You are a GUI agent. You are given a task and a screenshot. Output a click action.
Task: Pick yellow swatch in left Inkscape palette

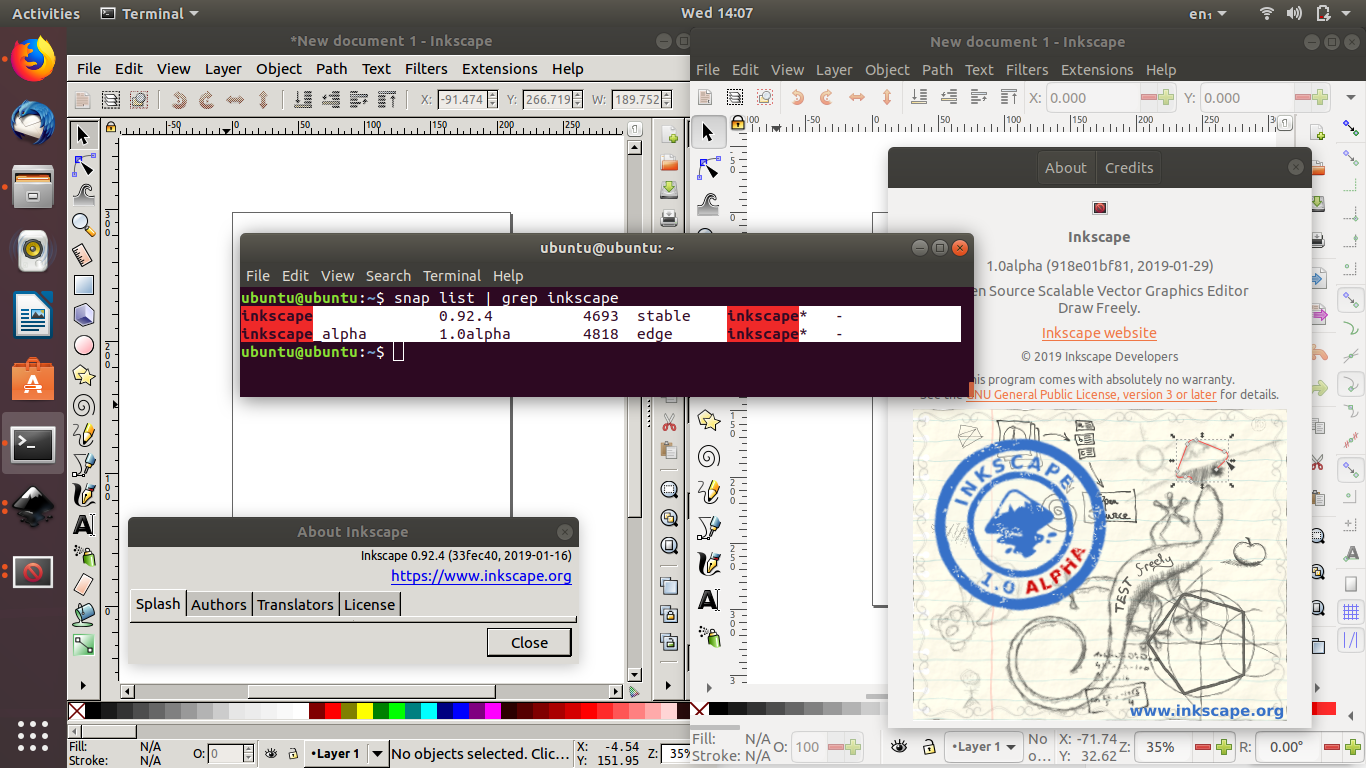[365, 711]
